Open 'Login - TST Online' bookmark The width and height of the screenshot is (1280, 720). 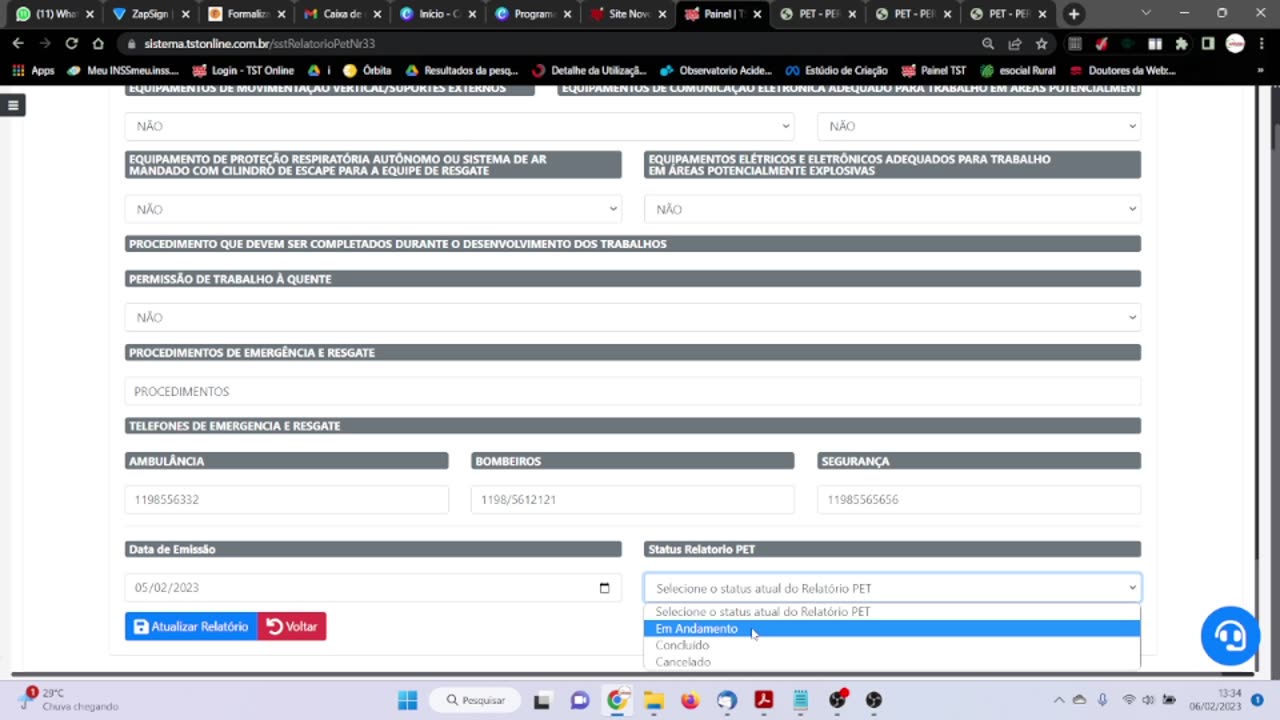[x=243, y=71]
